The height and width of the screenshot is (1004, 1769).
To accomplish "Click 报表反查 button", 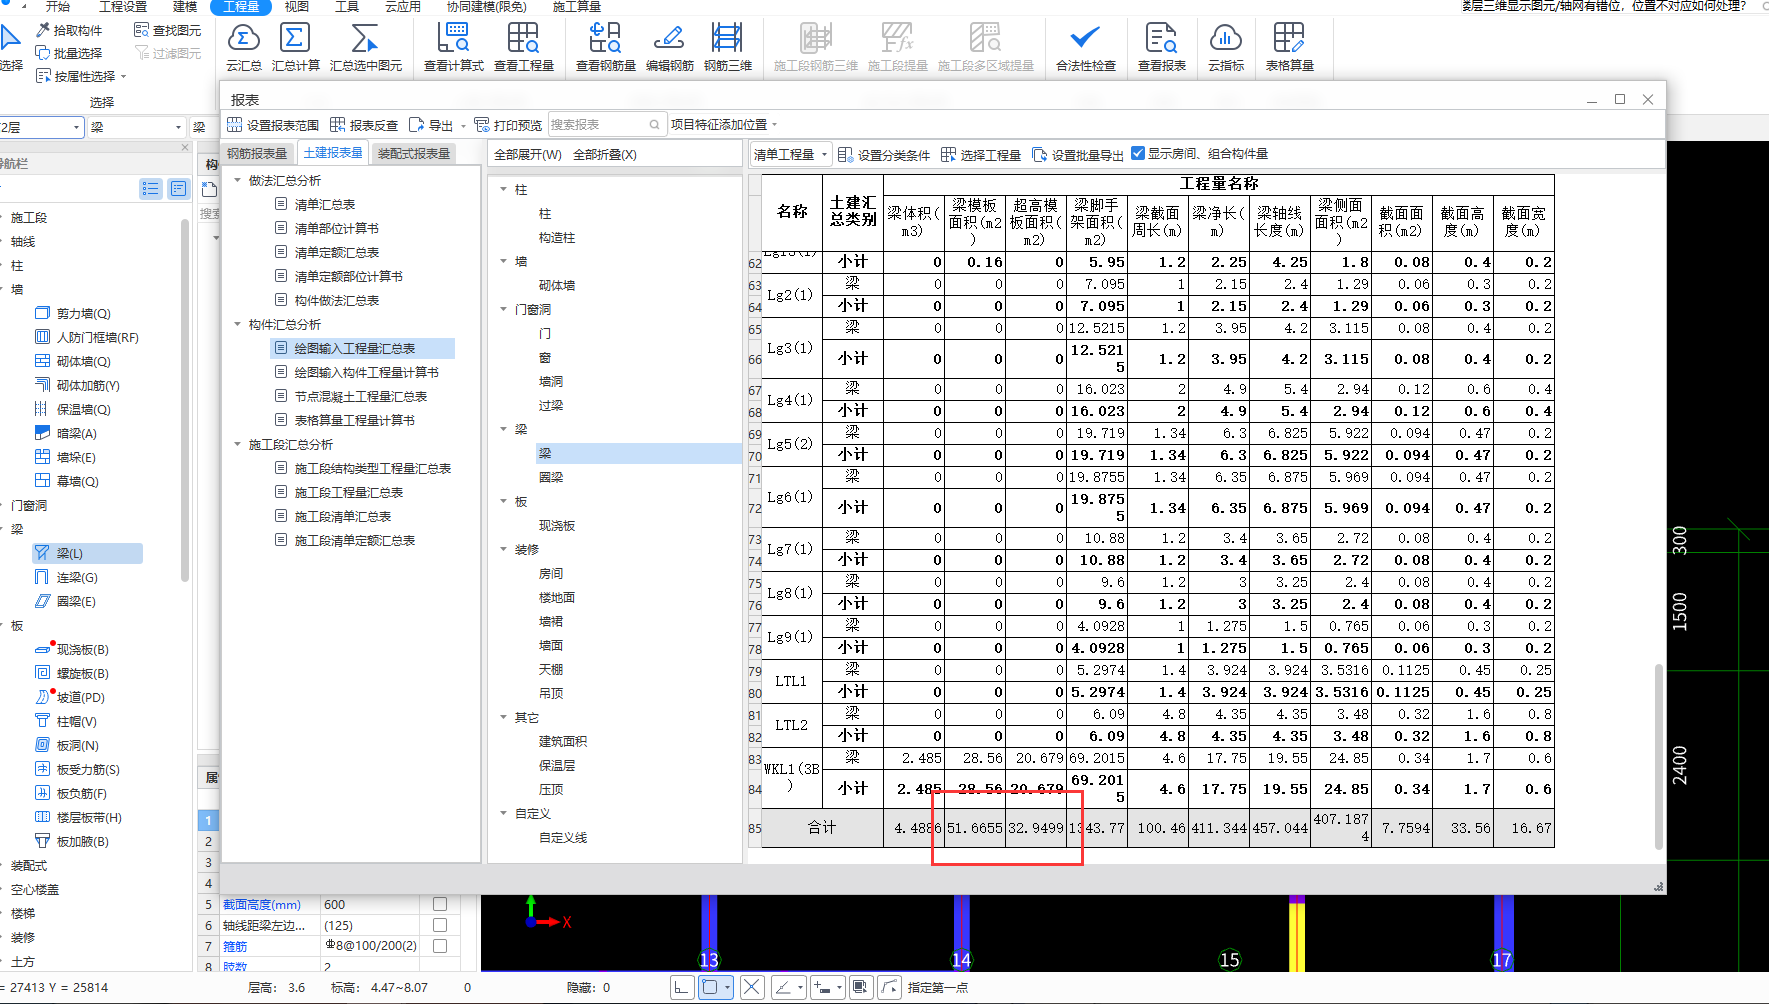I will pos(364,125).
